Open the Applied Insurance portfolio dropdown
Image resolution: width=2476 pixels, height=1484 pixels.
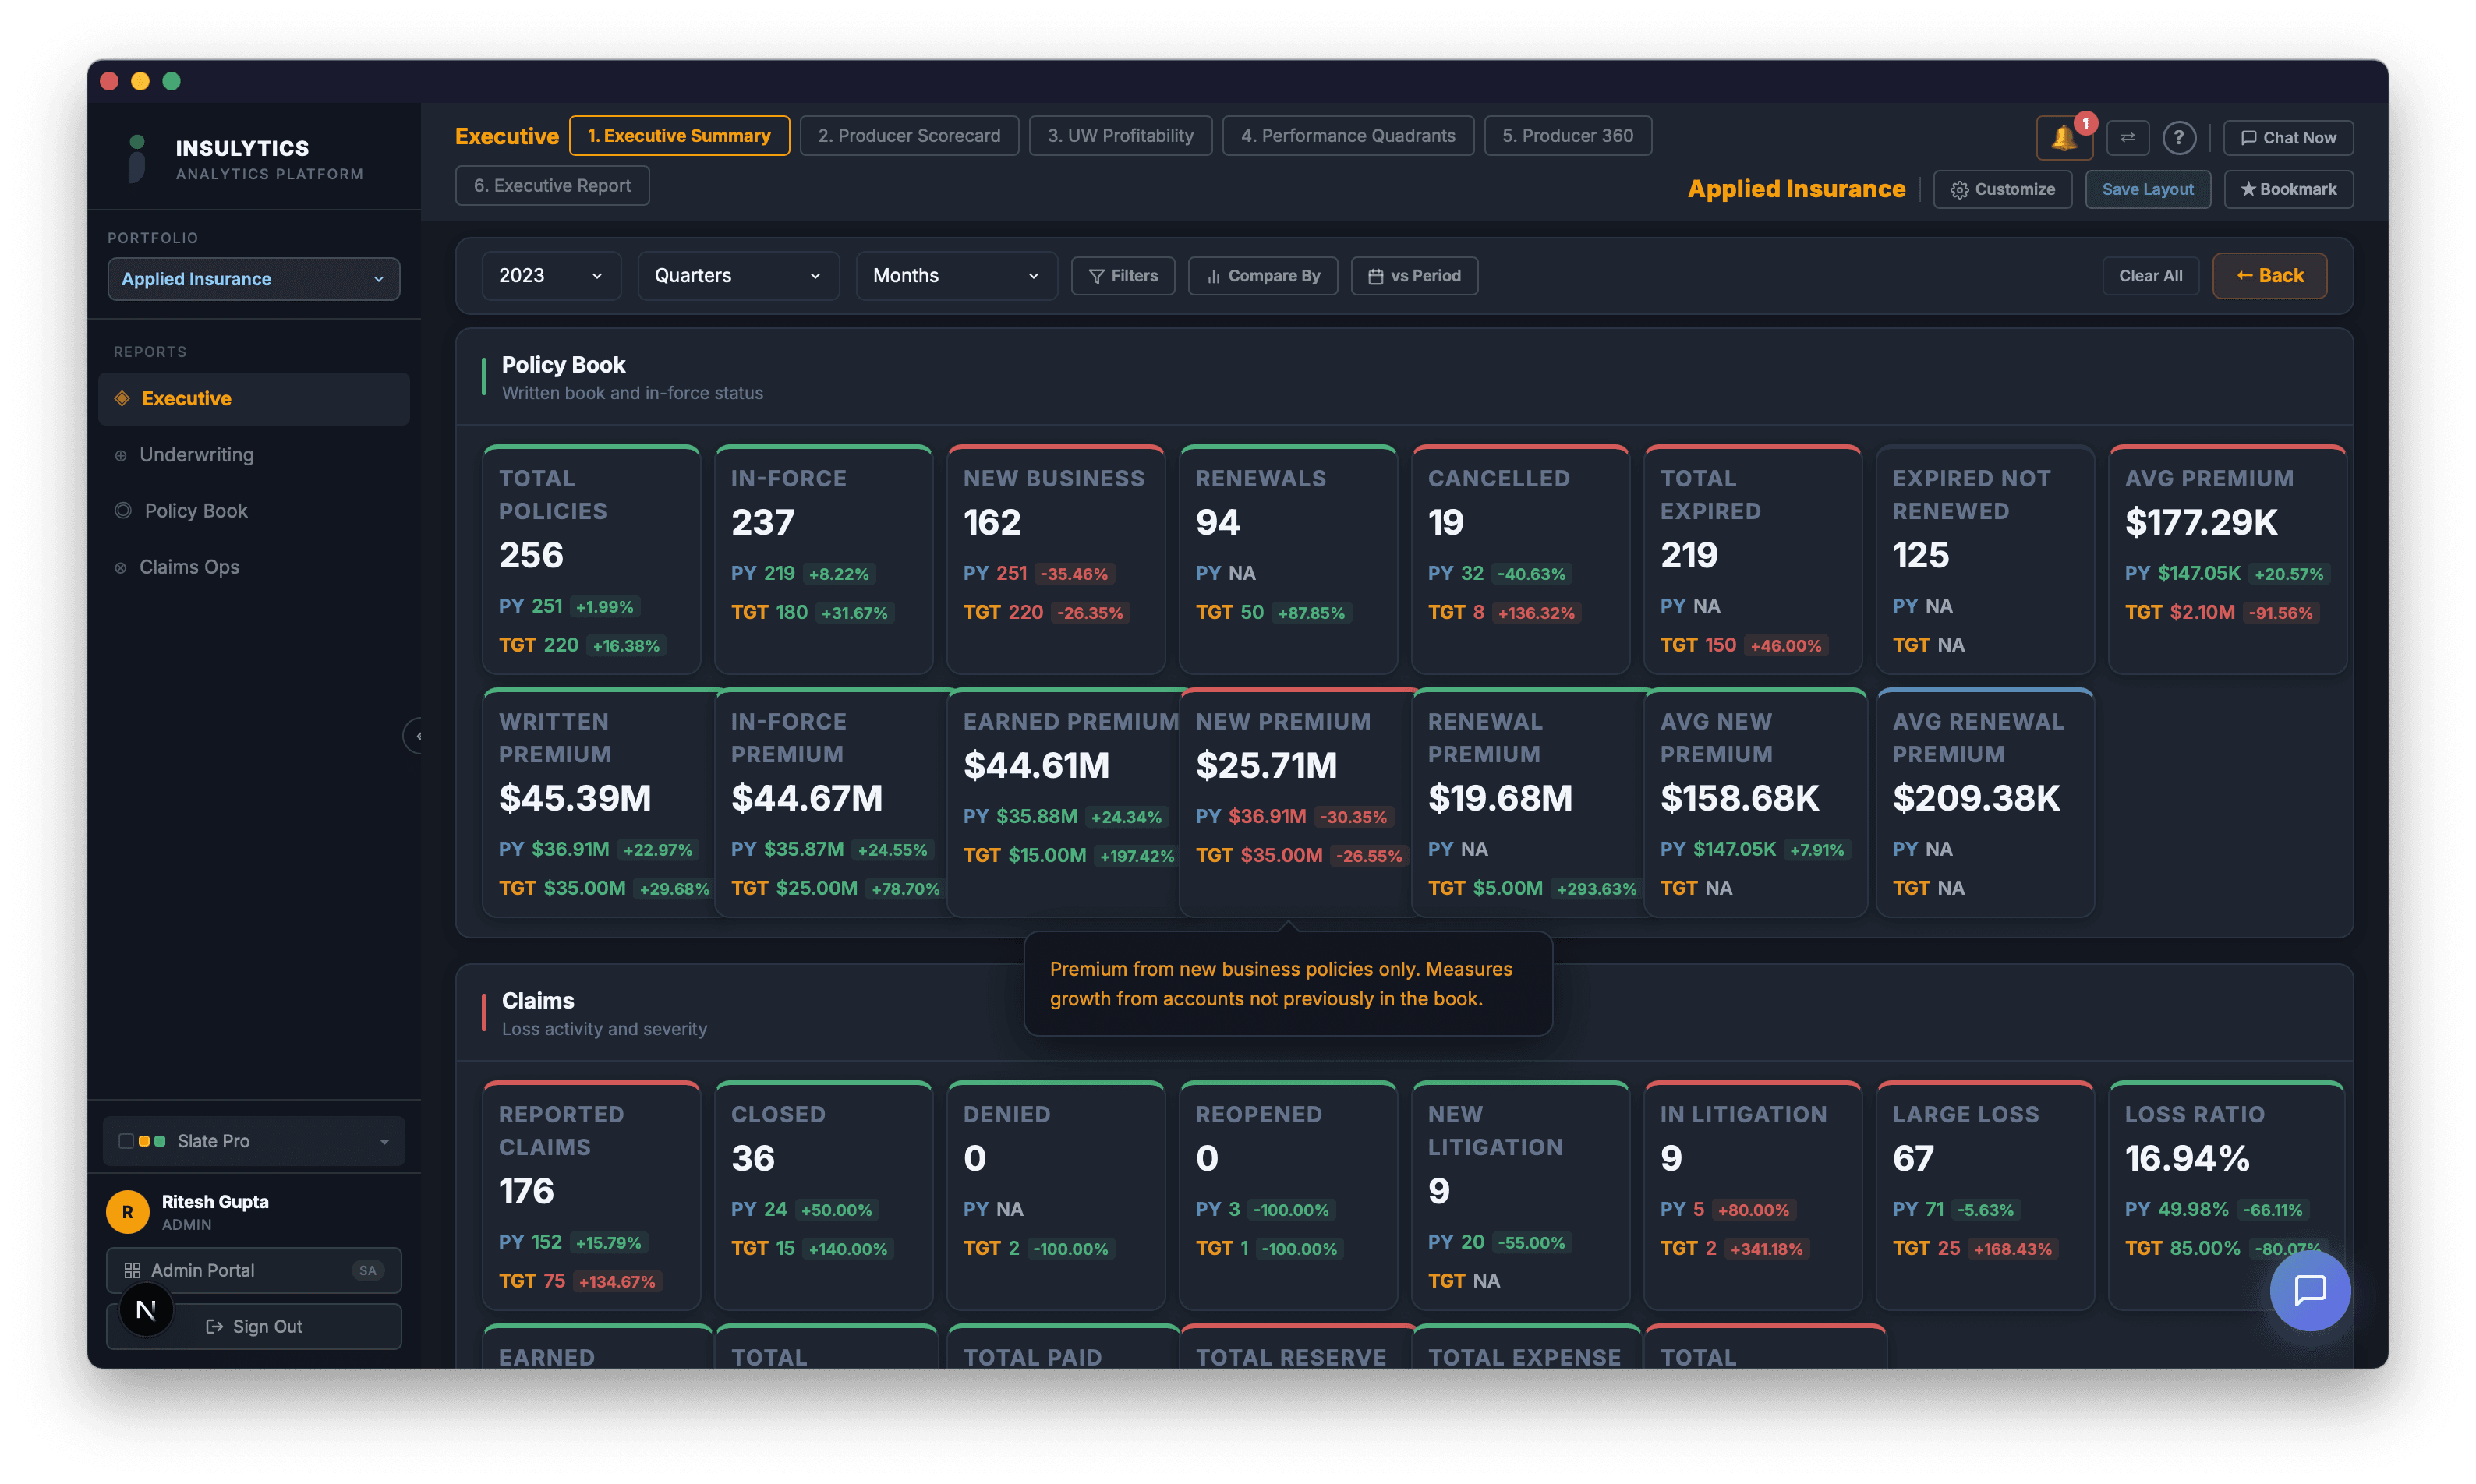(x=254, y=279)
